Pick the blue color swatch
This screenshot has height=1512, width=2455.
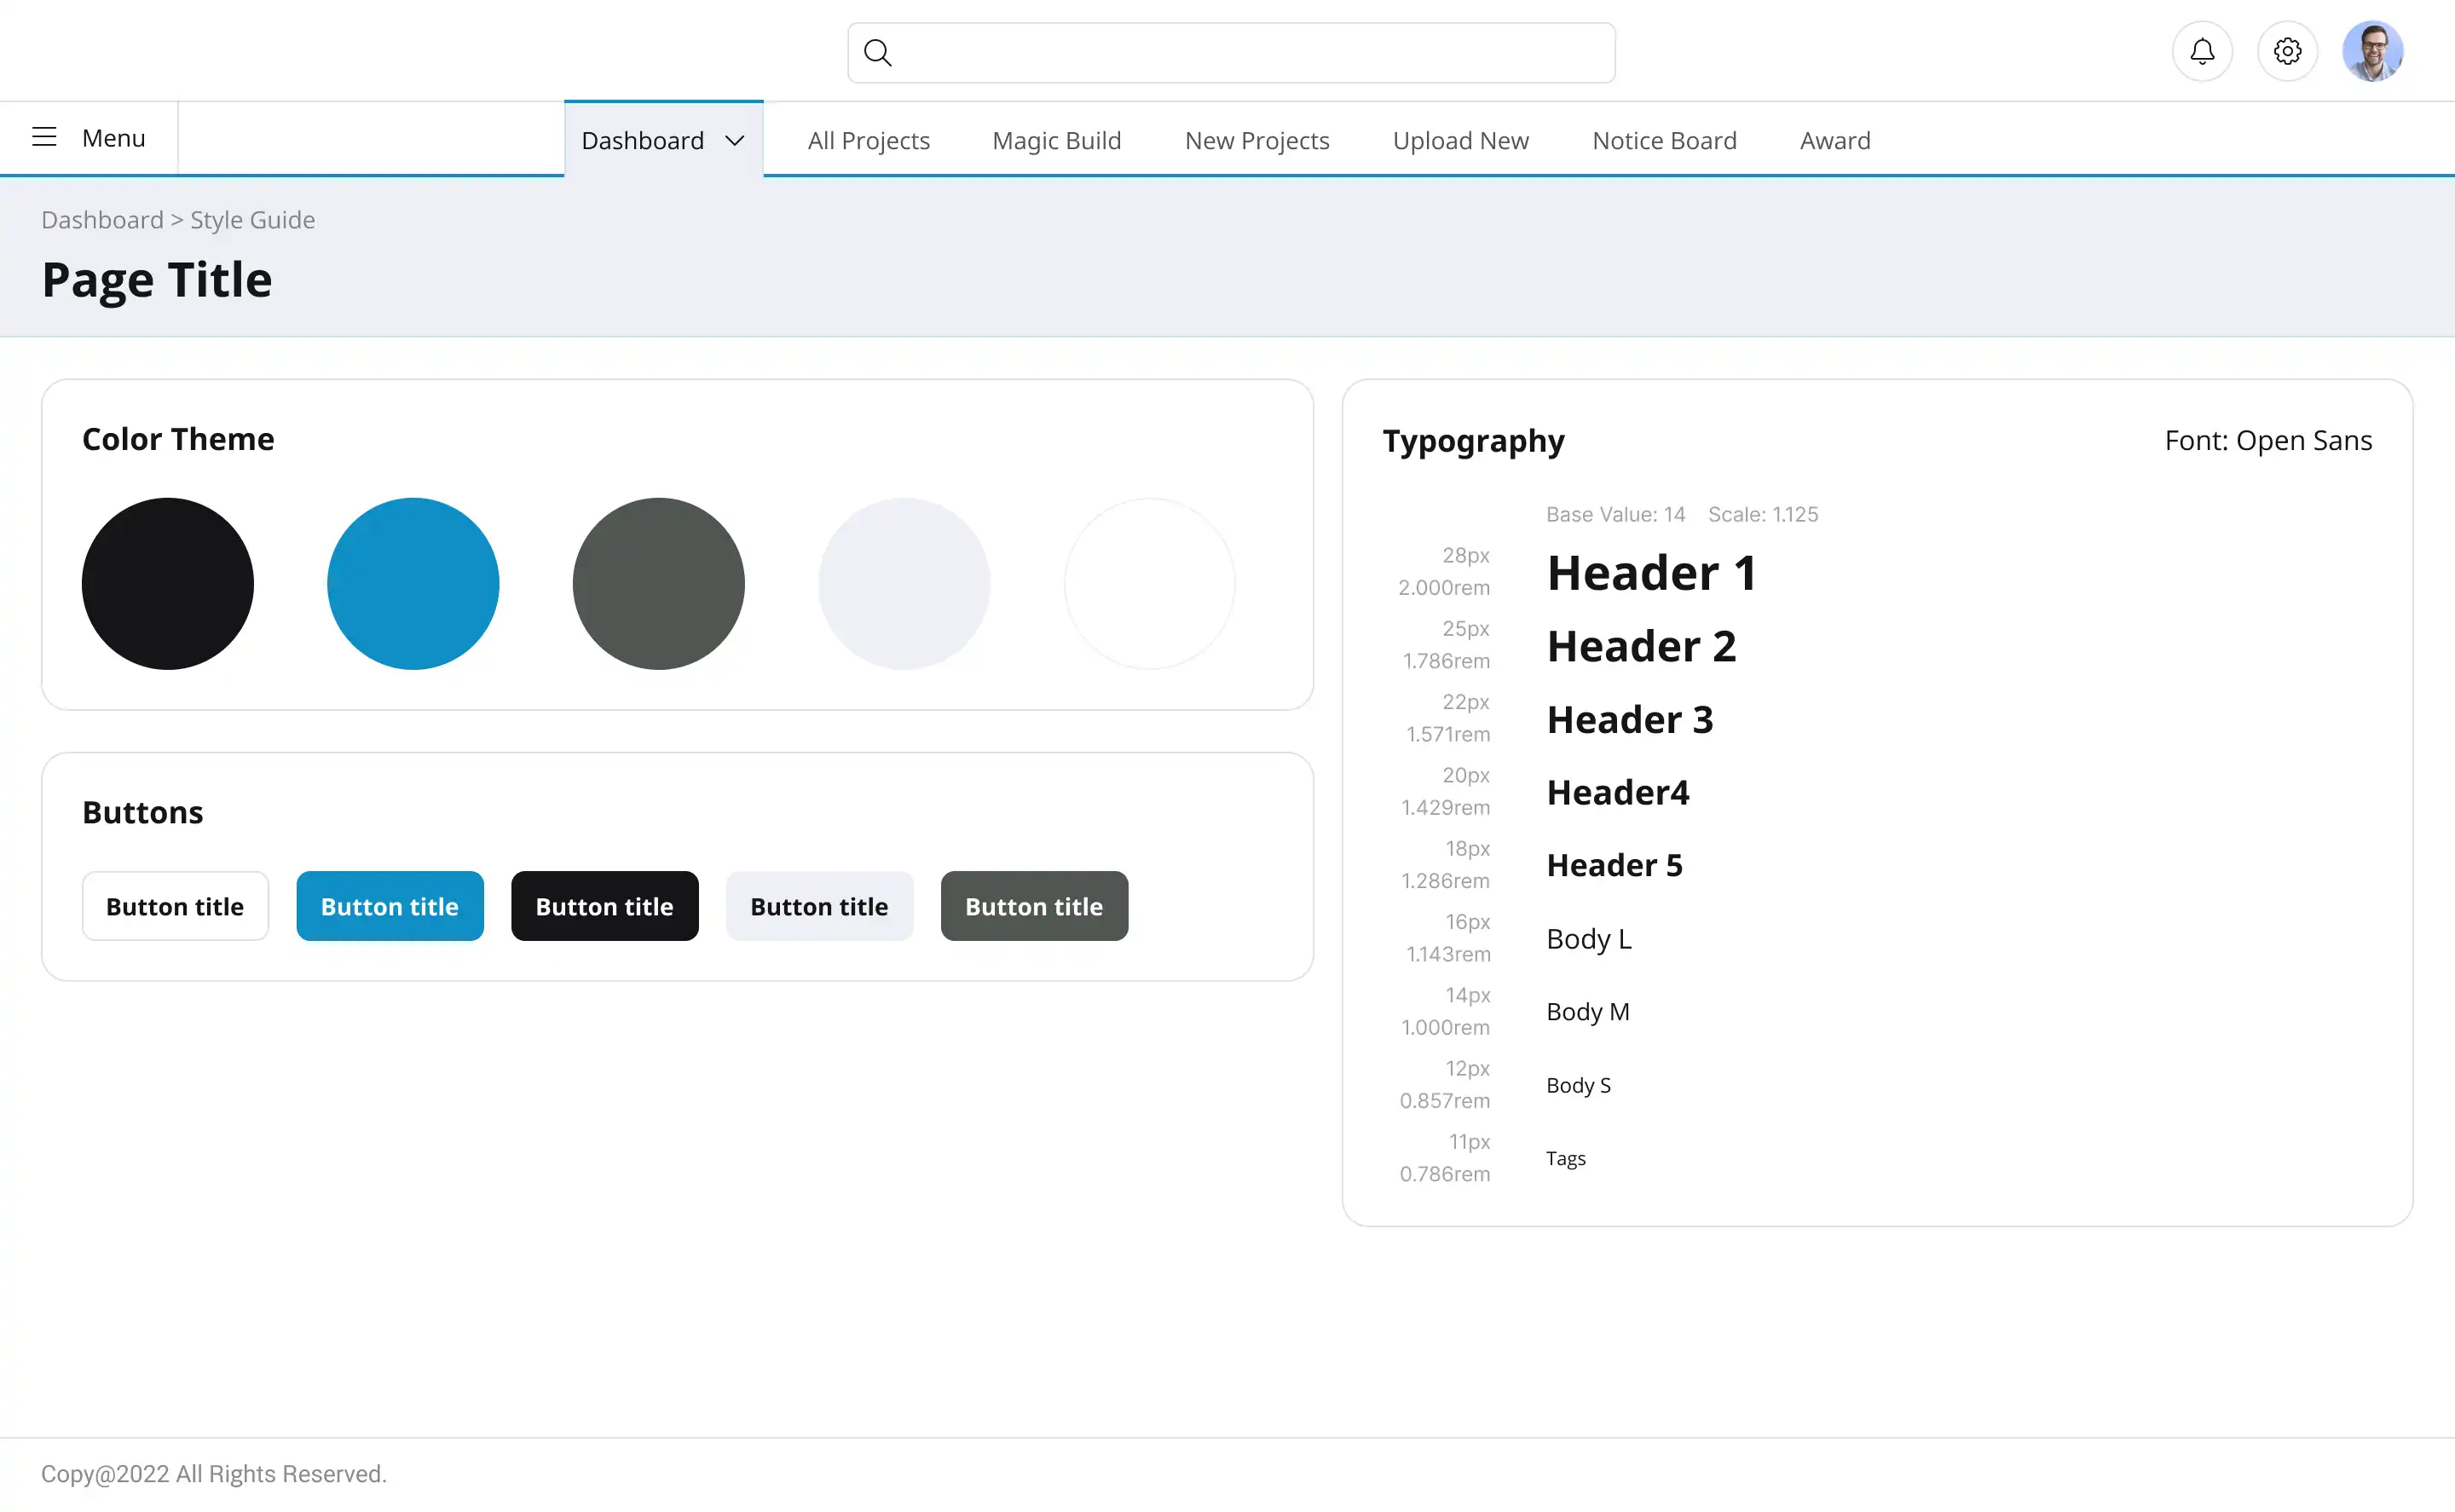pyautogui.click(x=413, y=584)
